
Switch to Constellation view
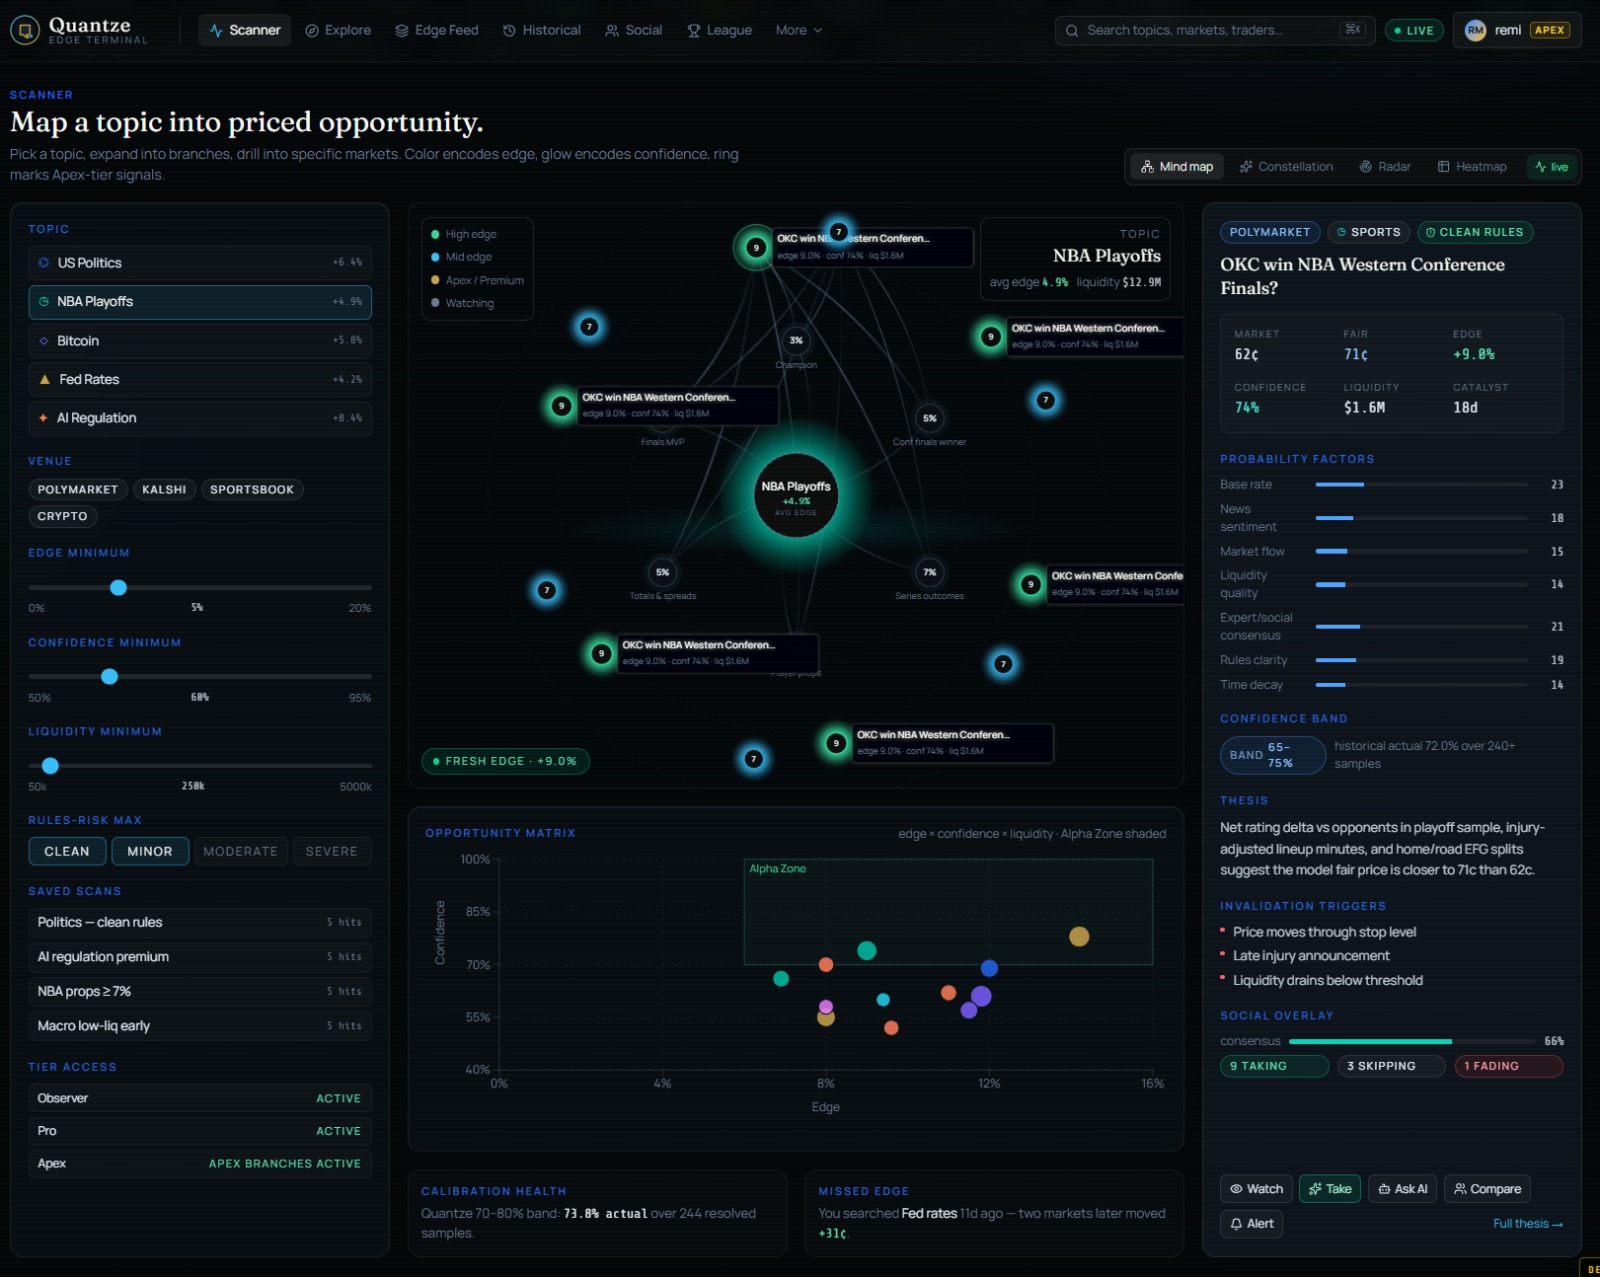click(x=1286, y=167)
